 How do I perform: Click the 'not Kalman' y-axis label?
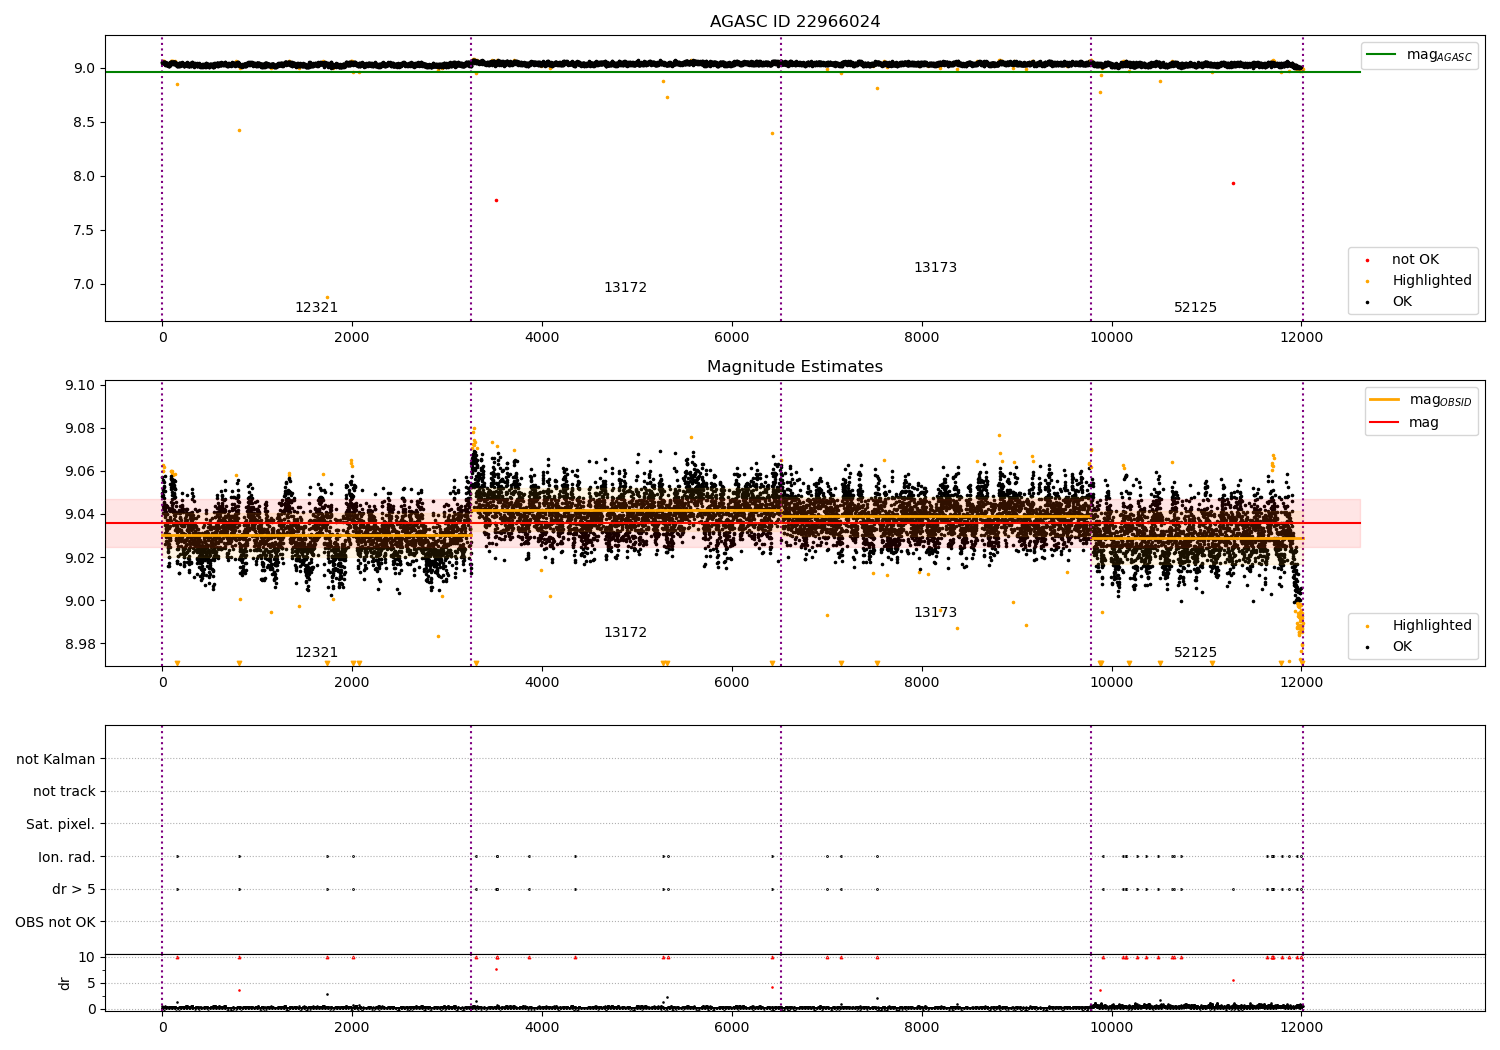point(56,759)
